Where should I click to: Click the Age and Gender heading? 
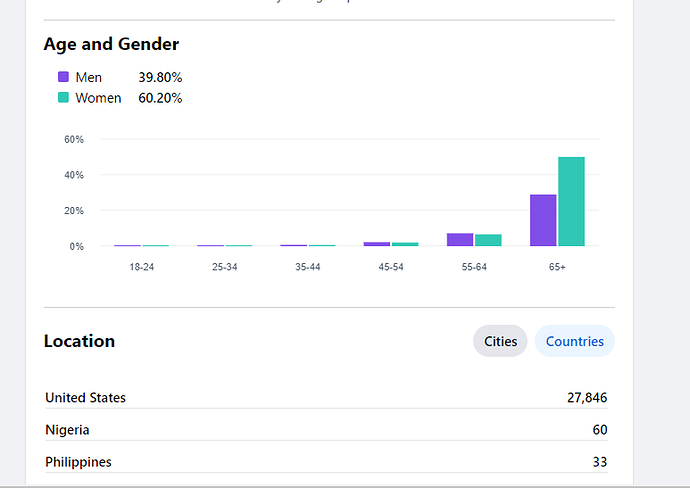click(111, 44)
